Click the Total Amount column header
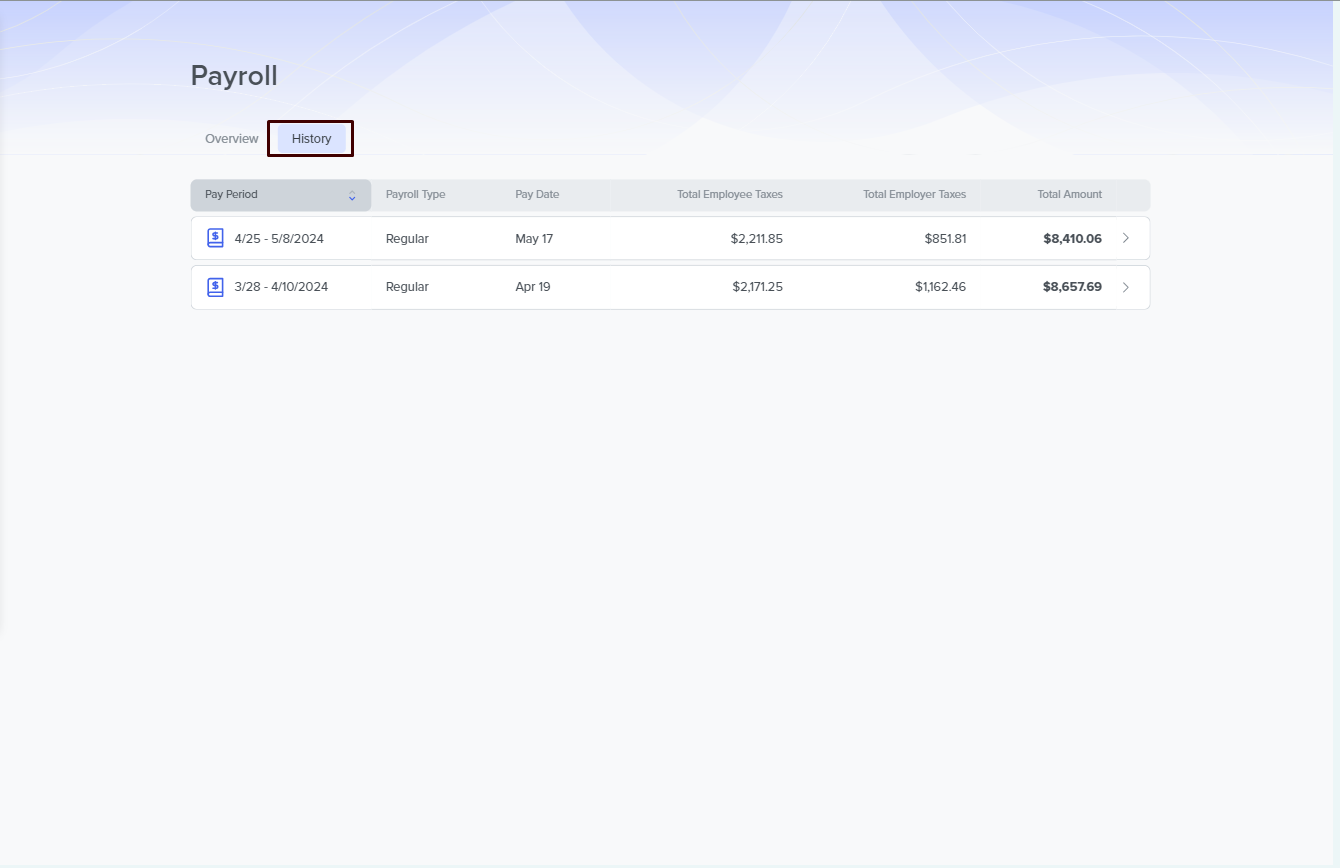The height and width of the screenshot is (868, 1340). tap(1069, 195)
